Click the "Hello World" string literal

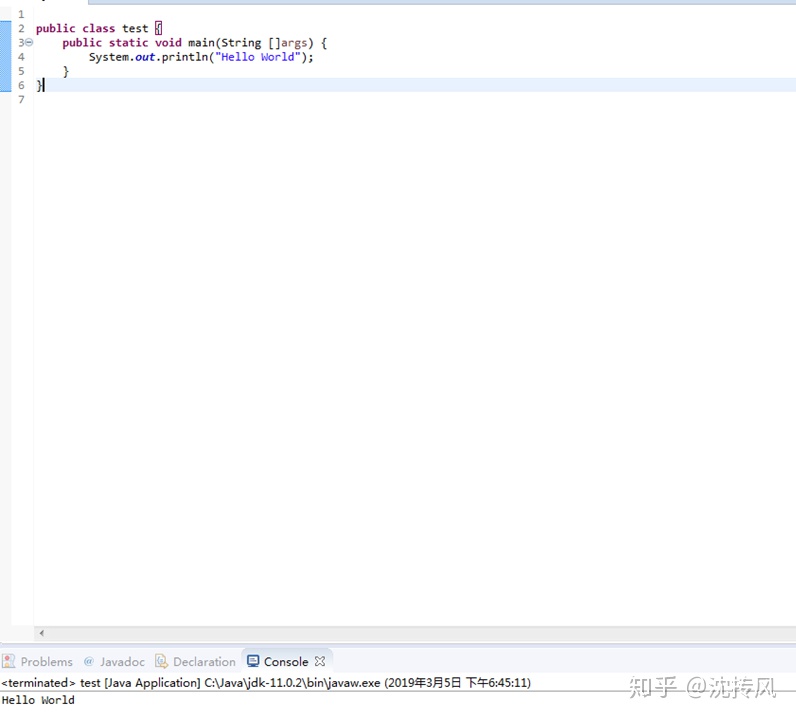pyautogui.click(x=258, y=57)
